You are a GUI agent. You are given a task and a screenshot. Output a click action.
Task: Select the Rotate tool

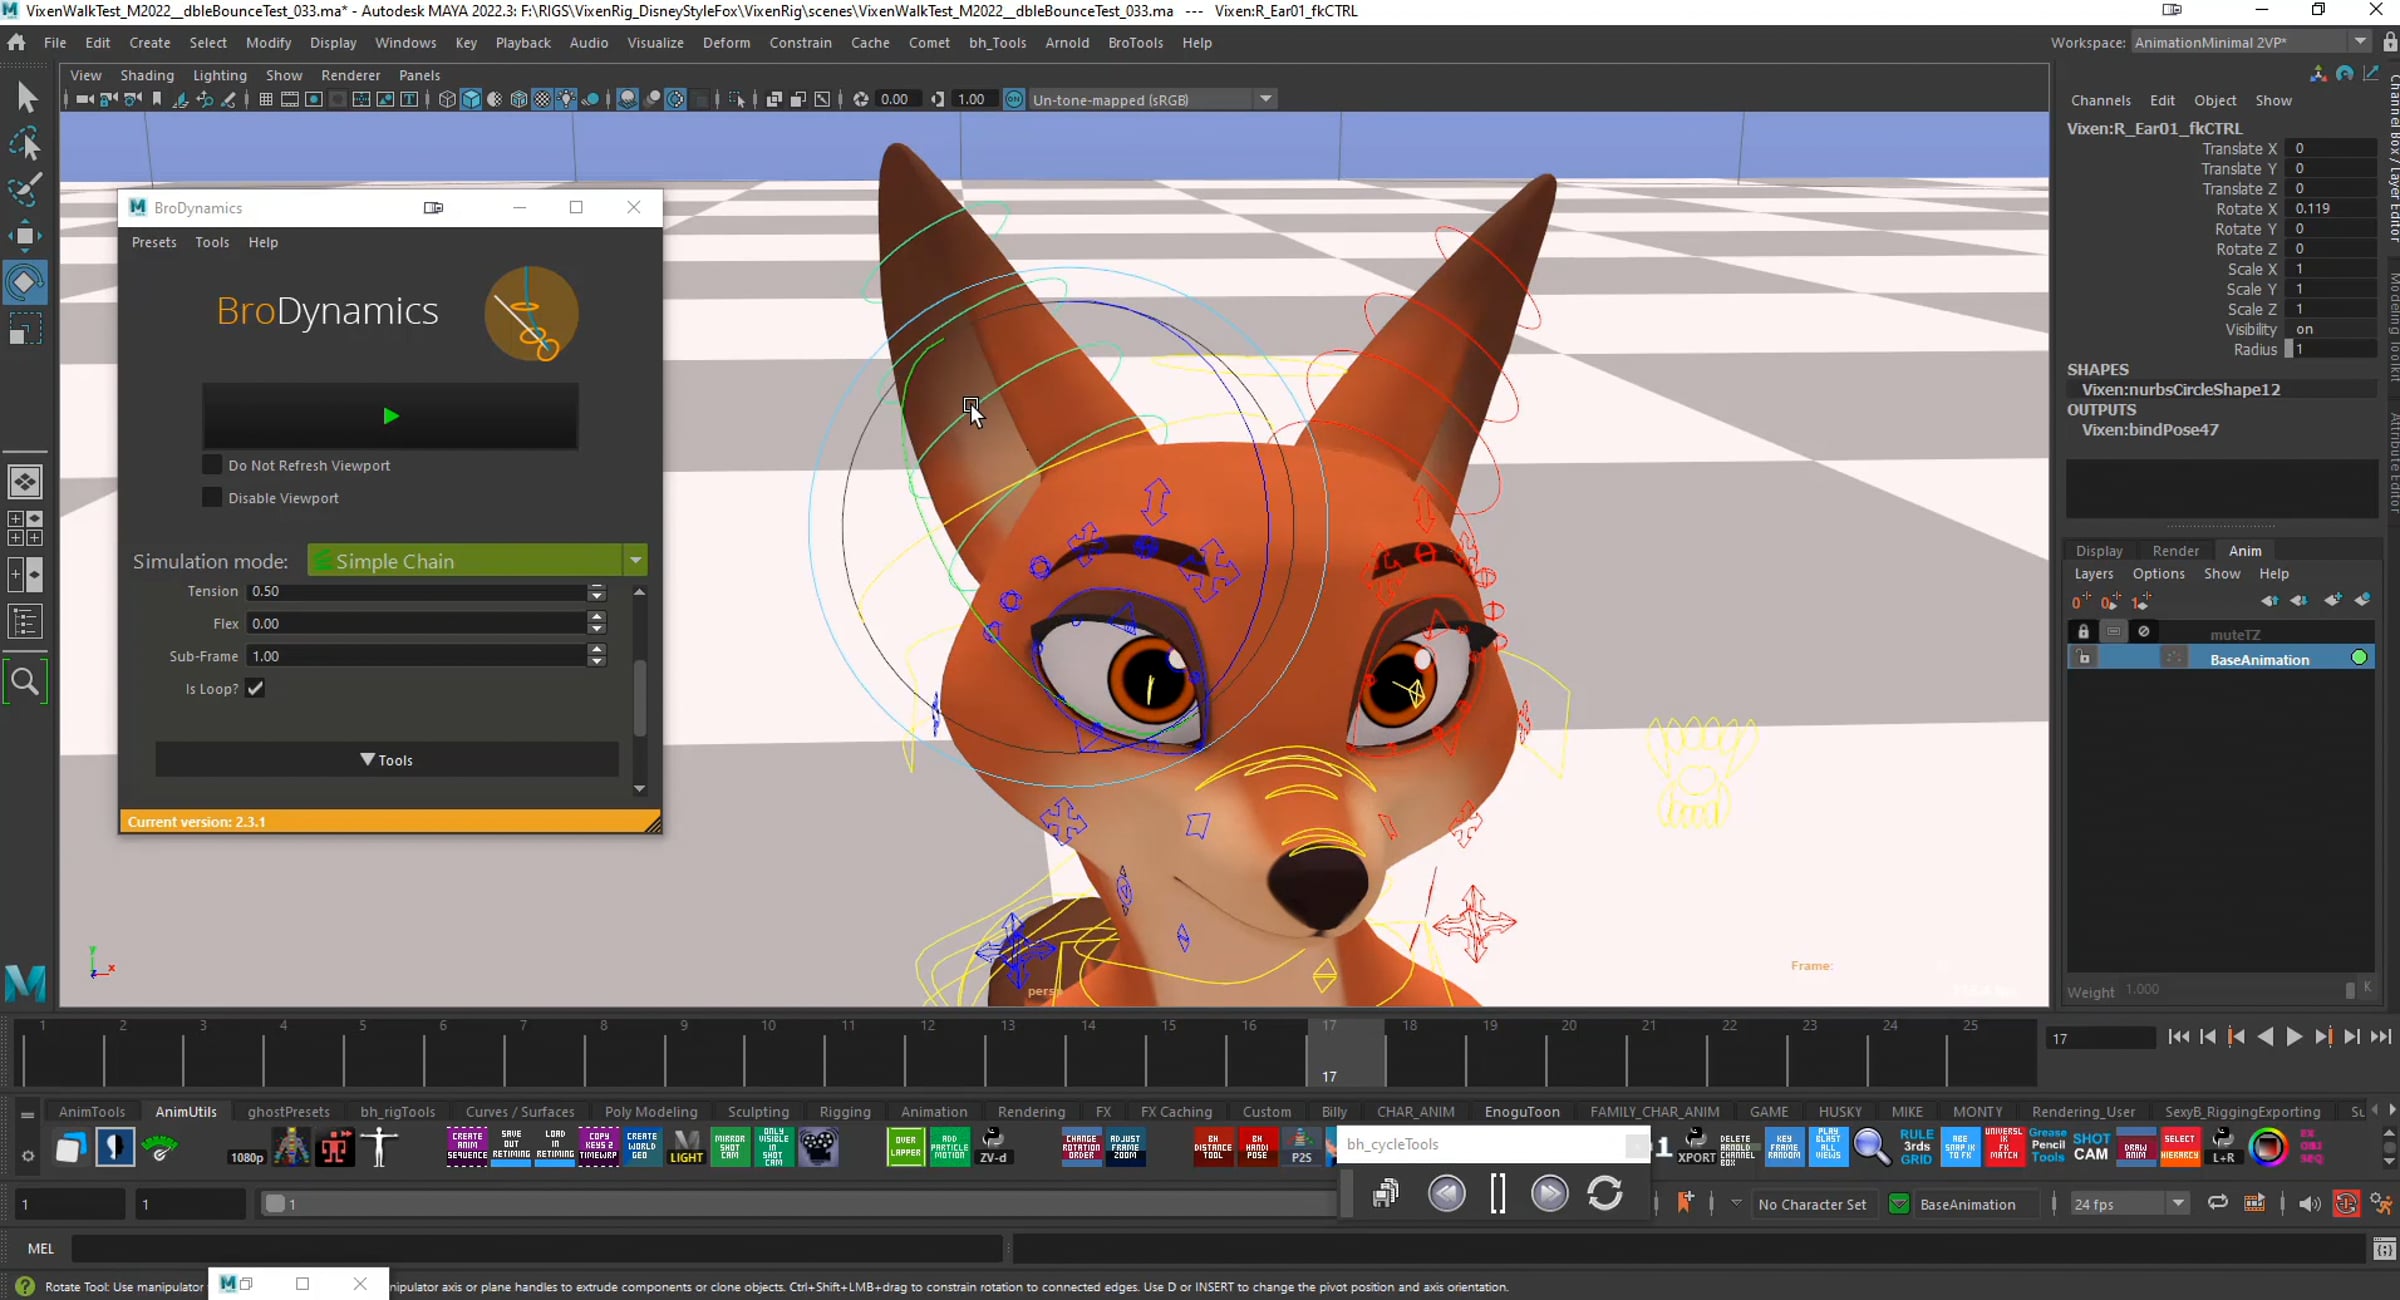[x=26, y=282]
